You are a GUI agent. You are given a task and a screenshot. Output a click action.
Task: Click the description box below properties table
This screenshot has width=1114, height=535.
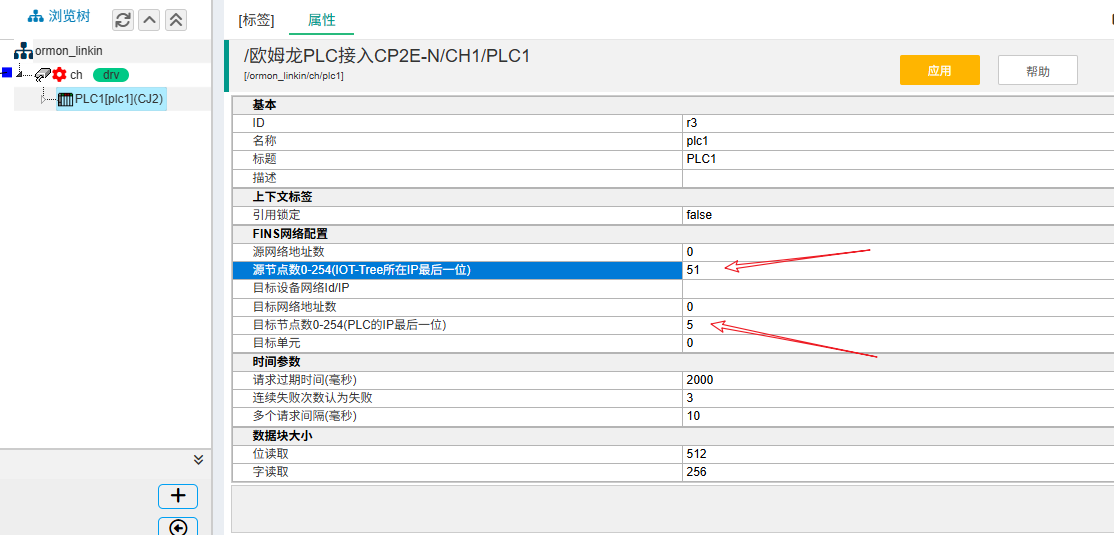[x=673, y=509]
